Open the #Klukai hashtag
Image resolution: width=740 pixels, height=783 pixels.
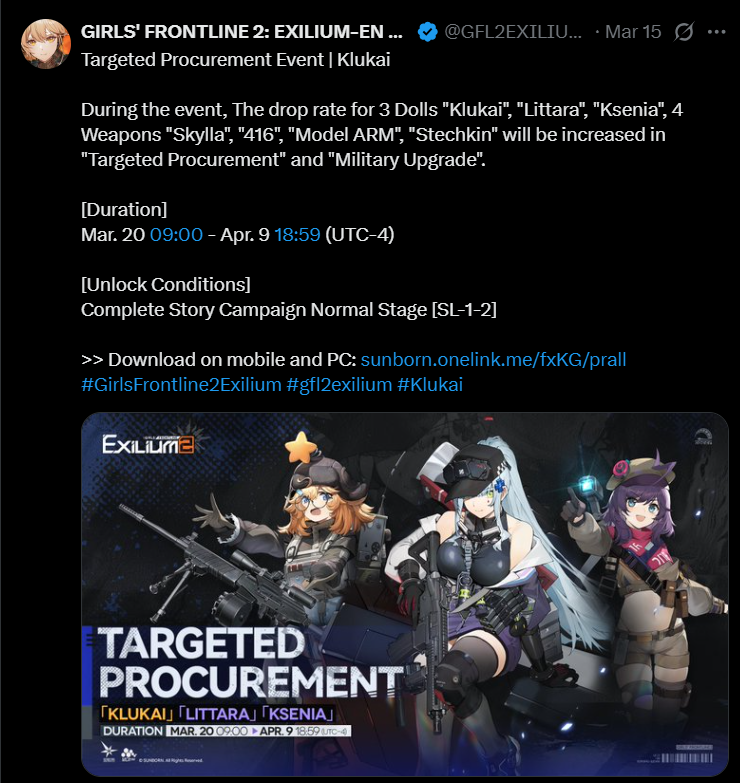point(430,385)
